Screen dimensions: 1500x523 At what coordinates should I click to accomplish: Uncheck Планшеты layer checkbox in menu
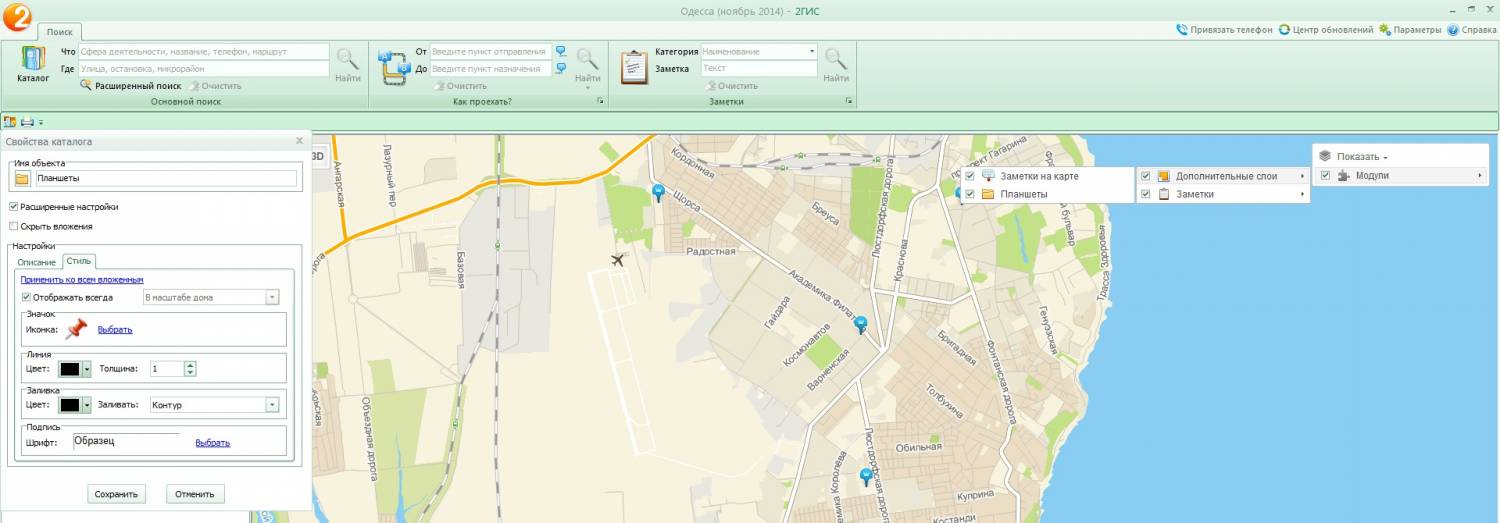pyautogui.click(x=970, y=194)
